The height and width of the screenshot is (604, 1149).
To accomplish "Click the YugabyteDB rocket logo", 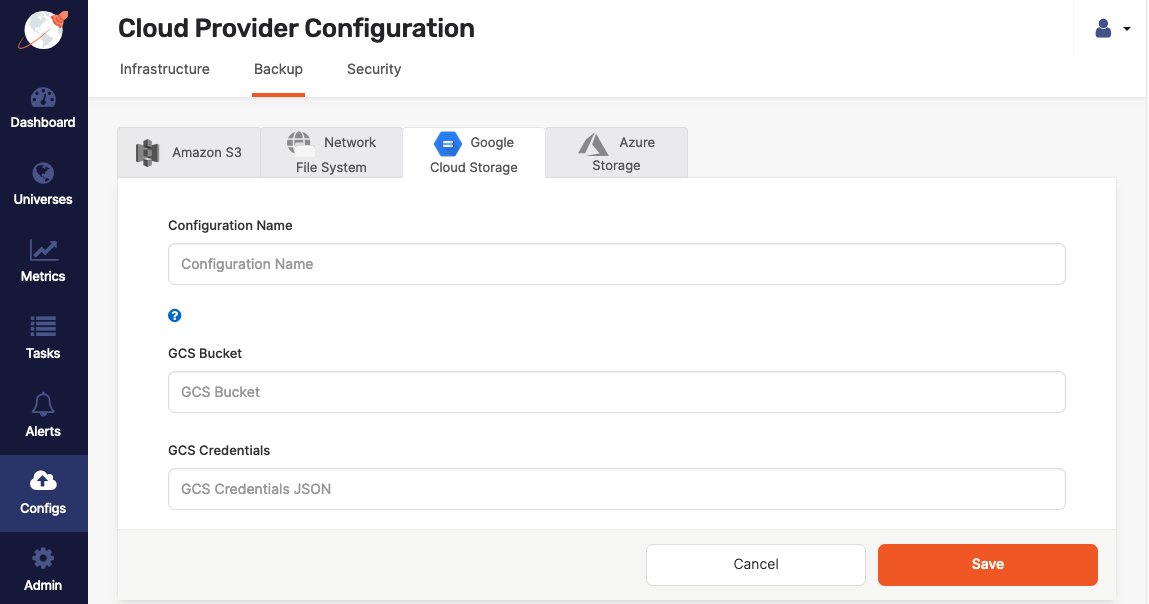I will [x=43, y=30].
